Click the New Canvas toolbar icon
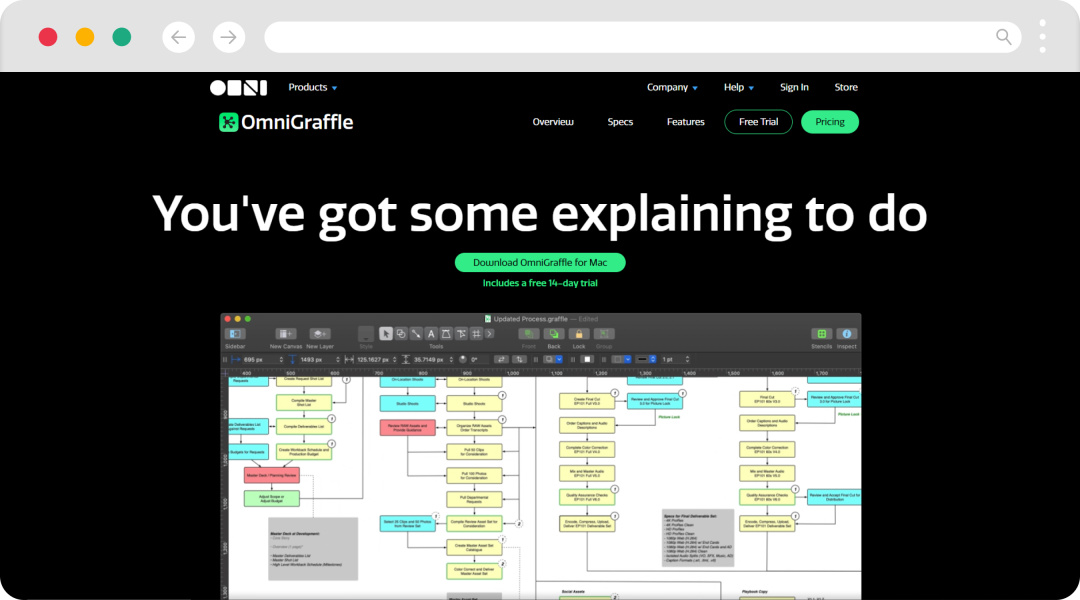 coord(286,334)
